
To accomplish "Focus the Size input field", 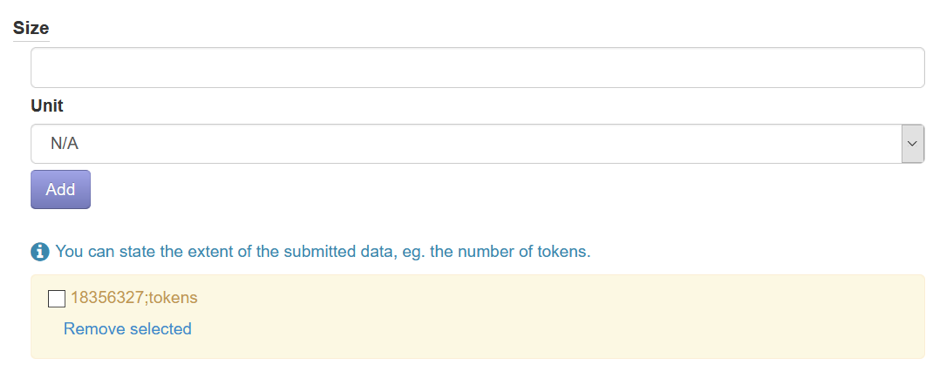I will point(477,68).
